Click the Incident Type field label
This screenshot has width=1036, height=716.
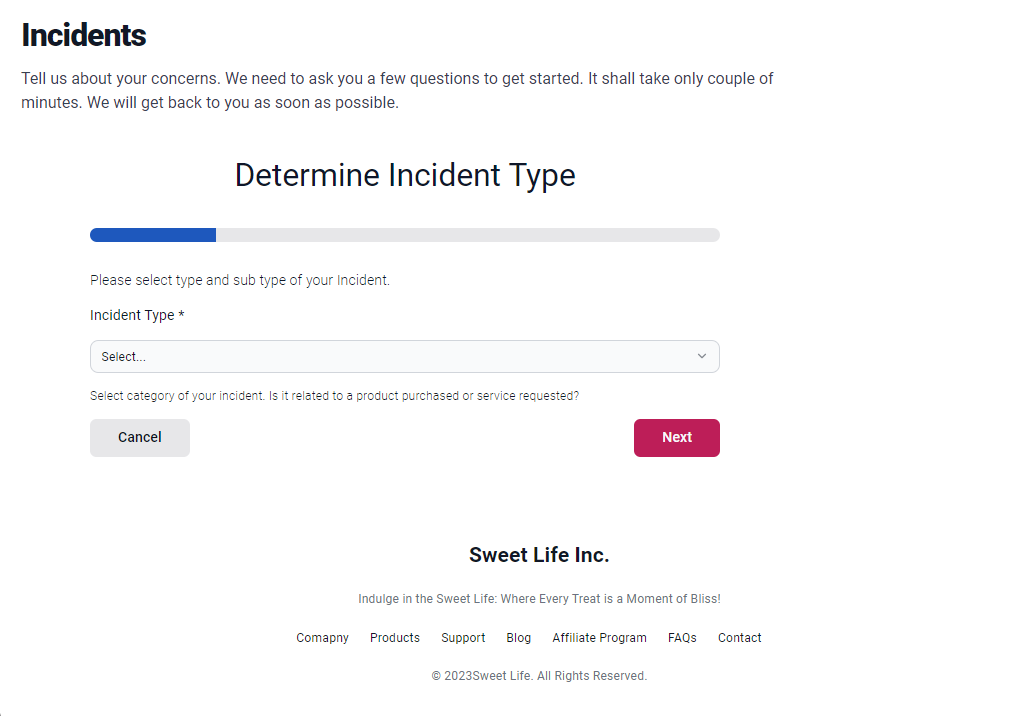pyautogui.click(x=137, y=315)
